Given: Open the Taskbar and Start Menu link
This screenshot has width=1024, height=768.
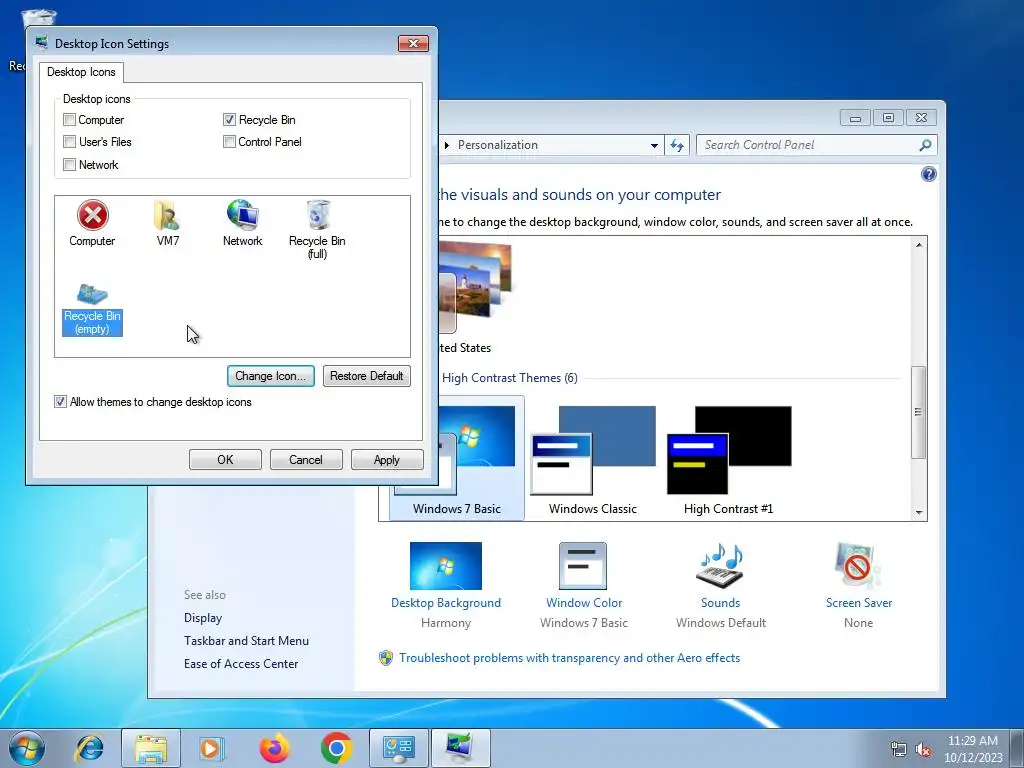Looking at the screenshot, I should 246,641.
